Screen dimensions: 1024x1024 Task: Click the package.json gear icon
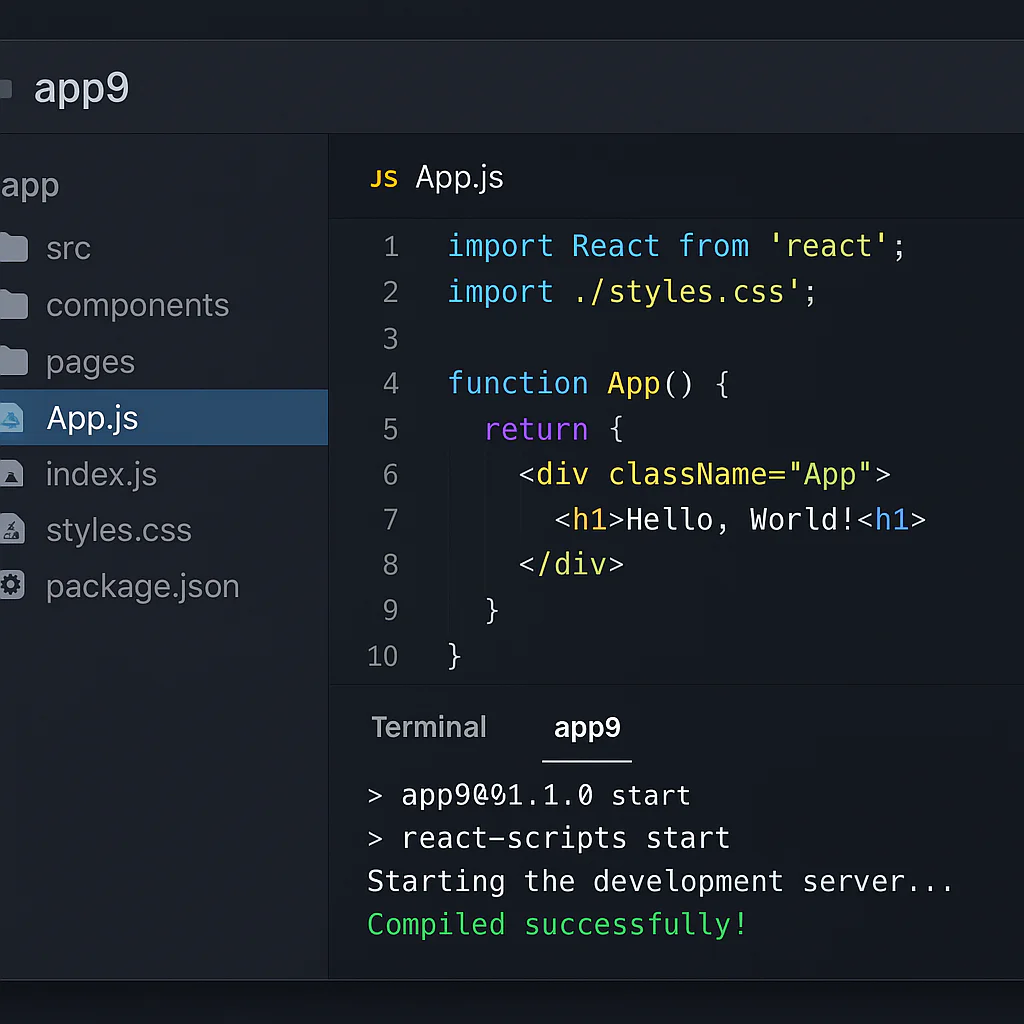pyautogui.click(x=12, y=585)
